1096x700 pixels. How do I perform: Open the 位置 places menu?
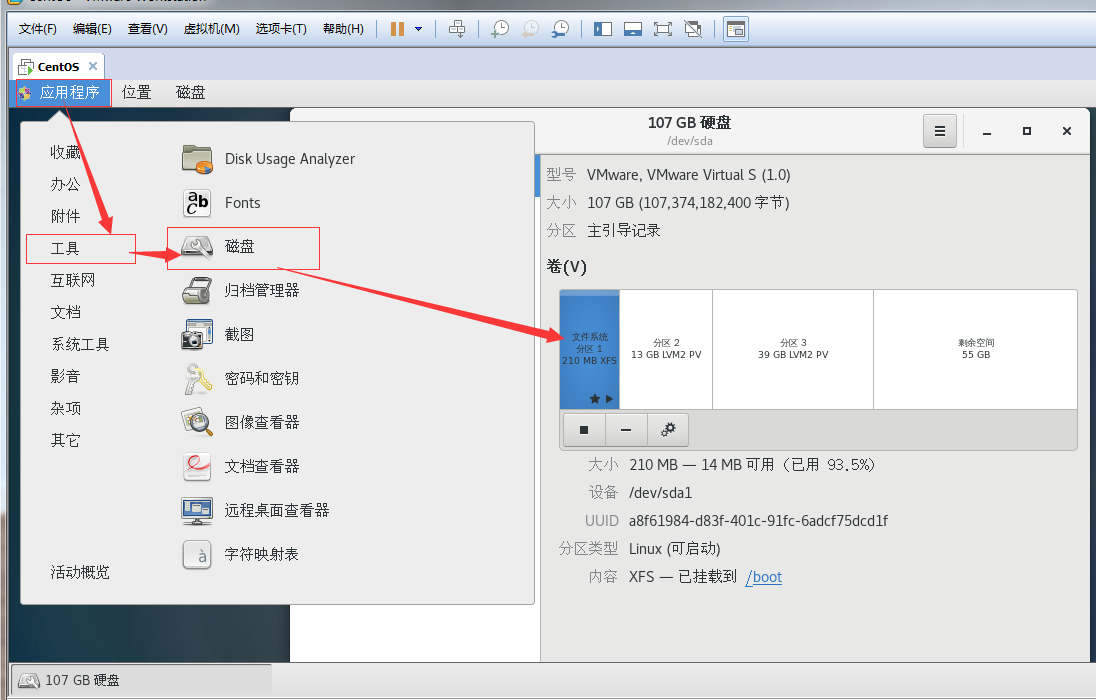click(x=136, y=92)
